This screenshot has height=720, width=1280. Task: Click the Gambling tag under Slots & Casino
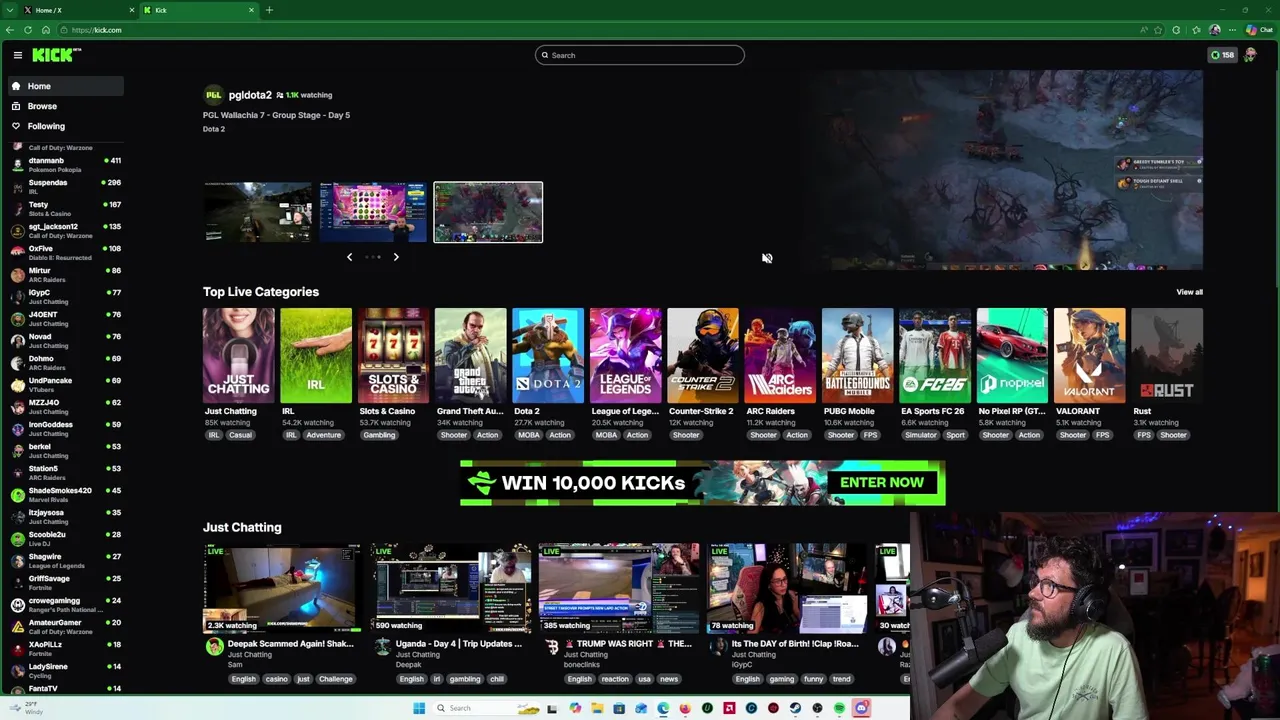click(379, 435)
